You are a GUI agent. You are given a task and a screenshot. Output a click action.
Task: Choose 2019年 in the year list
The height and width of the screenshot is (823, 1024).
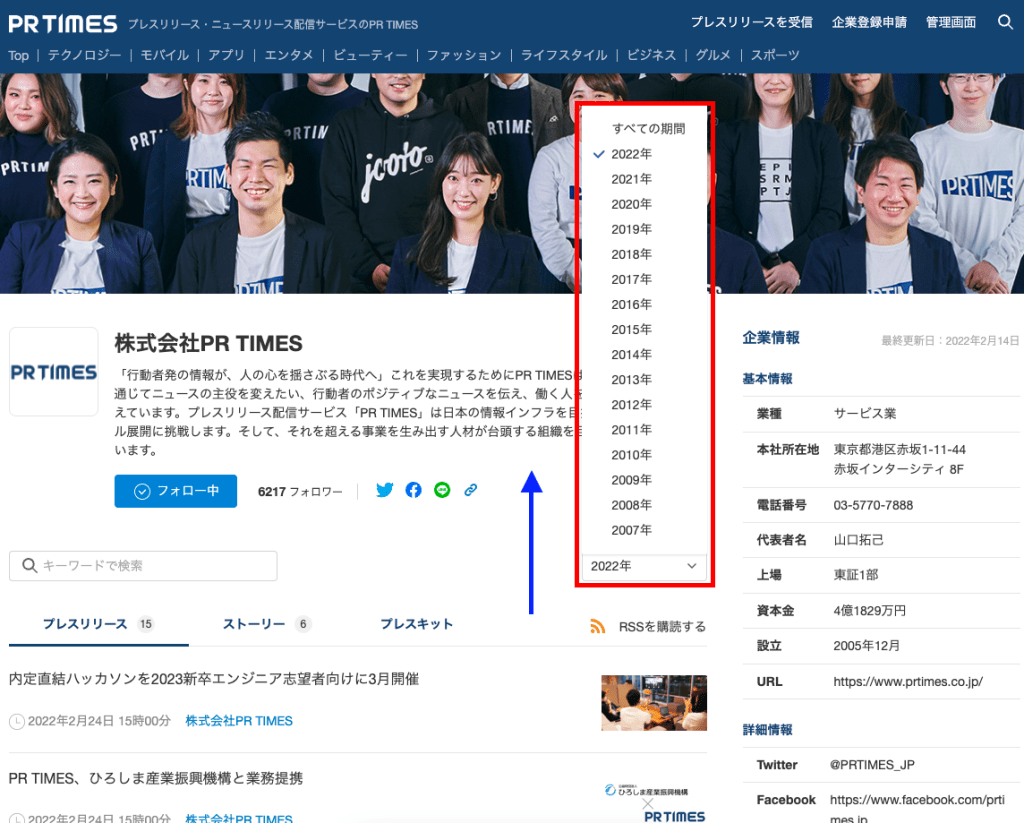tap(632, 229)
